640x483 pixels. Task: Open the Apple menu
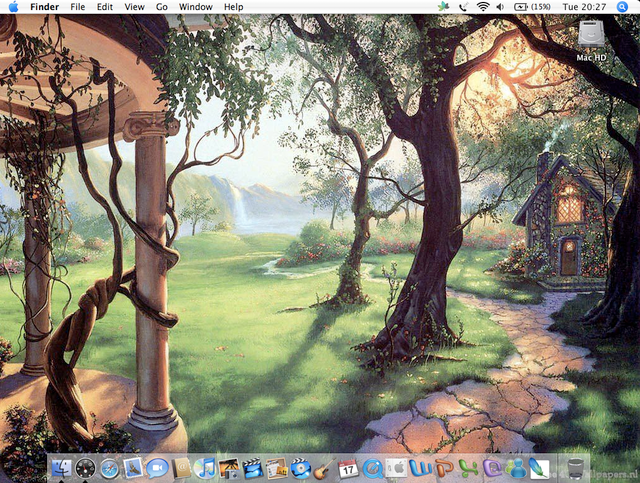(13, 7)
